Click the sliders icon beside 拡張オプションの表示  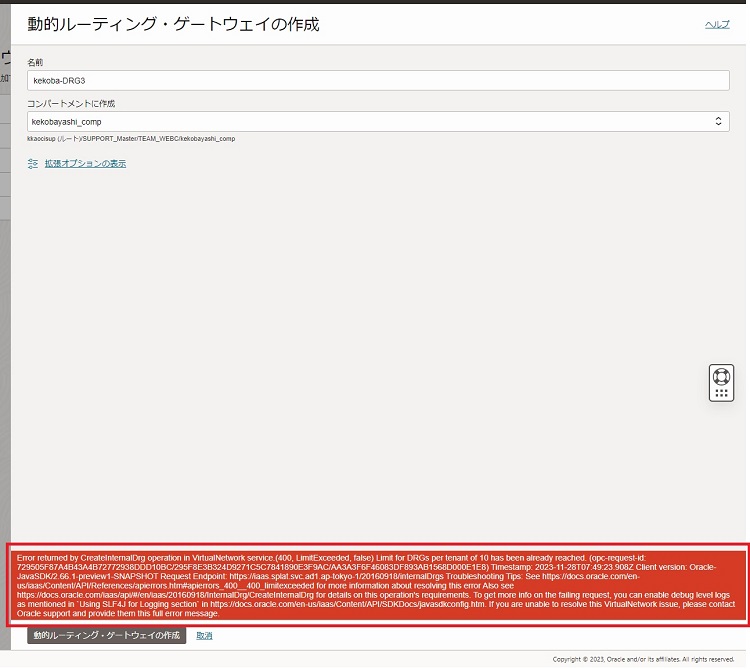click(33, 164)
